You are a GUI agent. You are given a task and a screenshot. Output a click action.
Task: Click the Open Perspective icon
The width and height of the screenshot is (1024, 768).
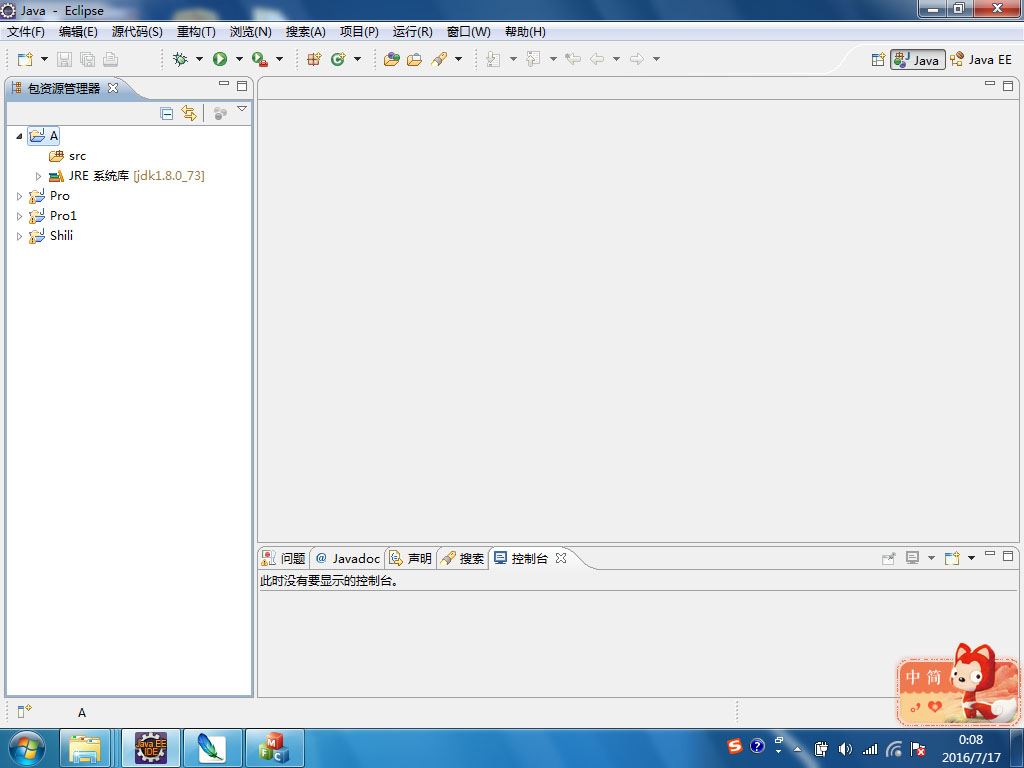tap(878, 59)
